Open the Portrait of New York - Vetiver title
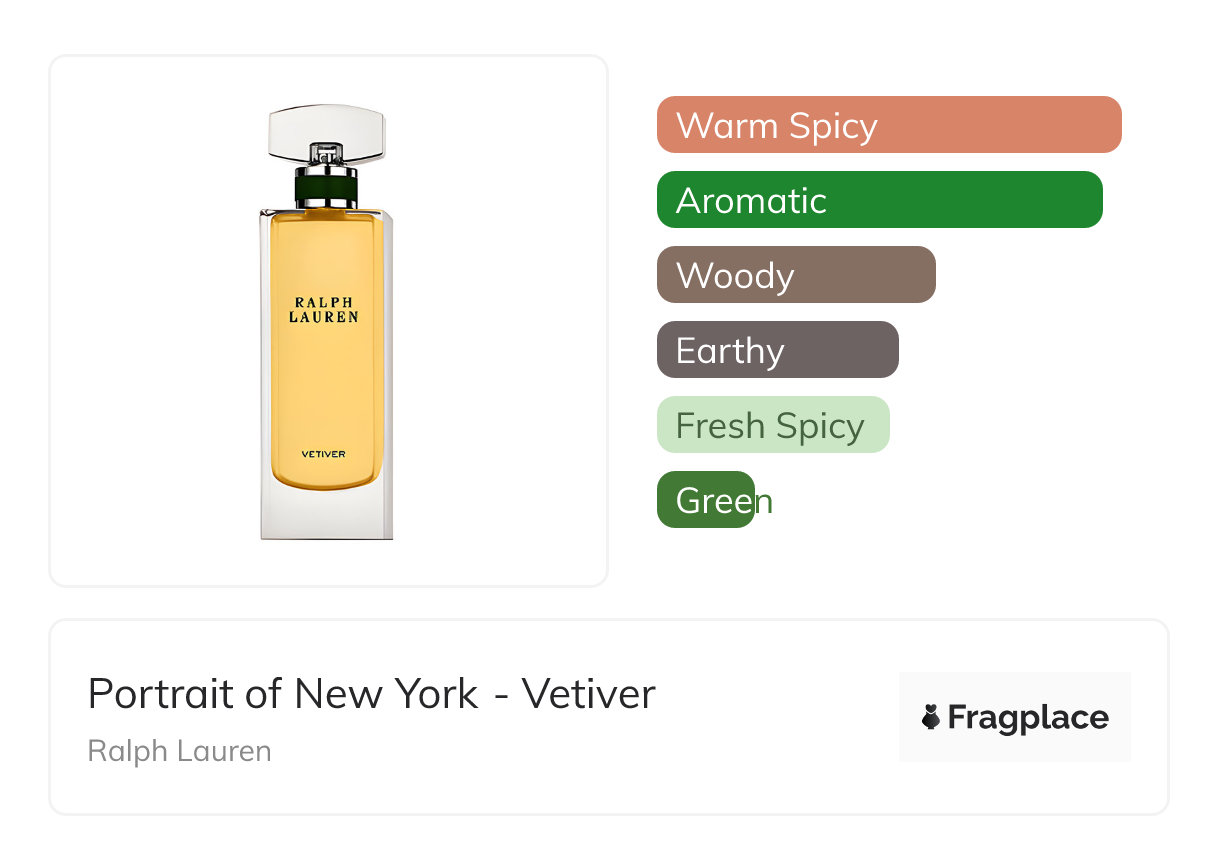The height and width of the screenshot is (864, 1218). point(371,694)
